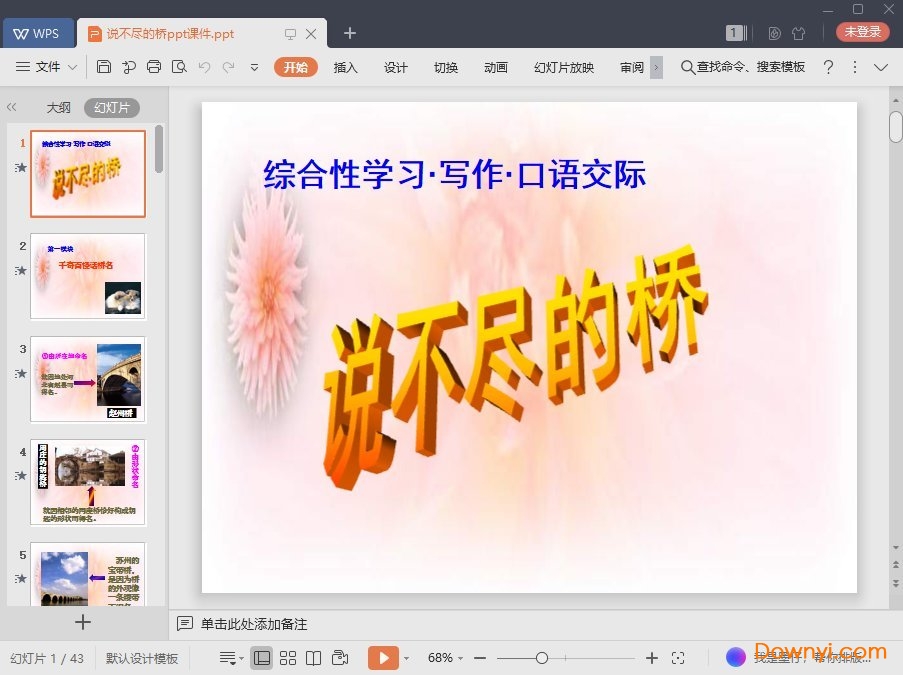Click the Save icon in quick access toolbar
903x675 pixels.
(x=104, y=67)
